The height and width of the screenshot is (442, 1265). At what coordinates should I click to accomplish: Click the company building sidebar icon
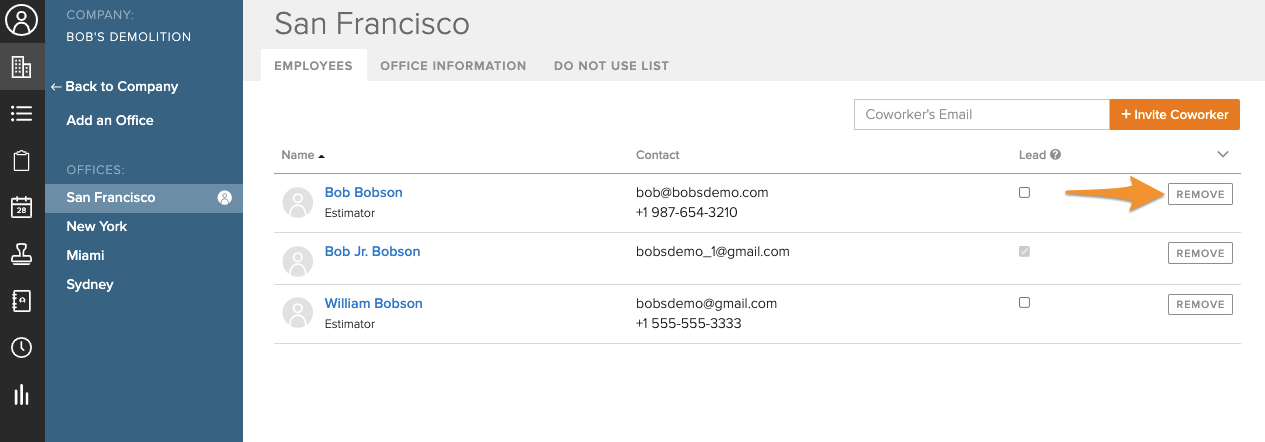point(22,67)
